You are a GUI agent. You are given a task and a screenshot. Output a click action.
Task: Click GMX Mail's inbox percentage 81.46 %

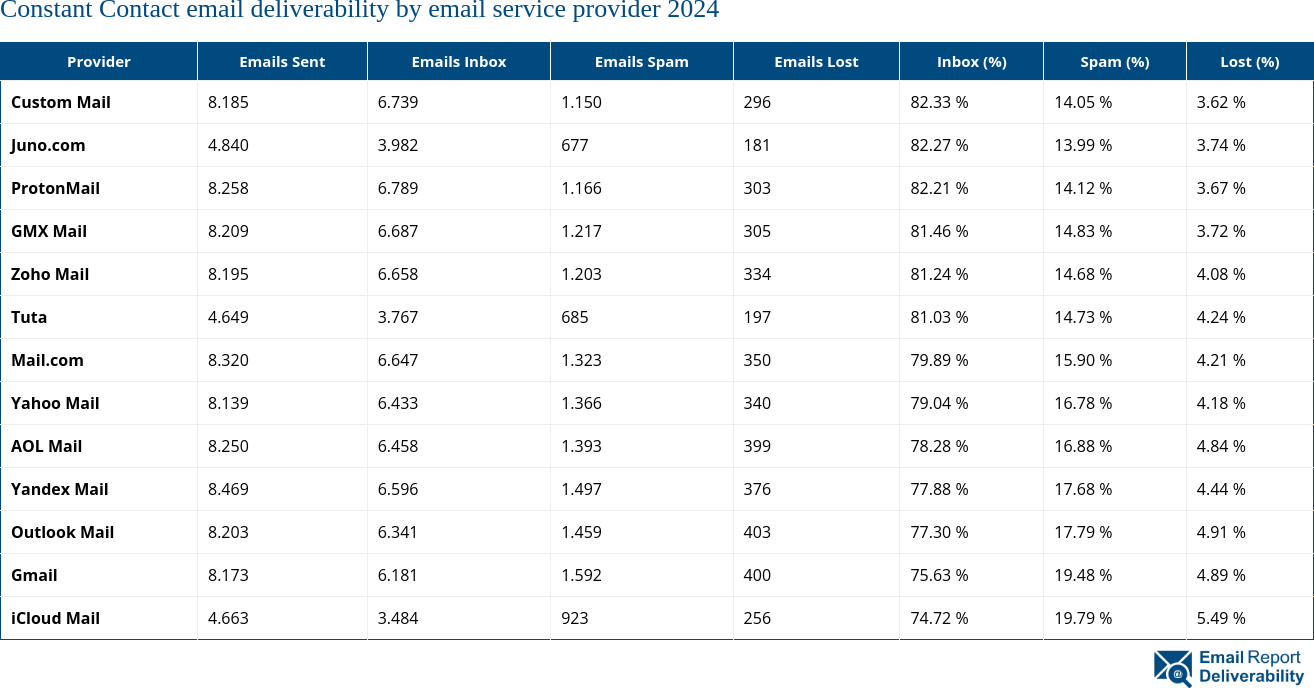[939, 231]
